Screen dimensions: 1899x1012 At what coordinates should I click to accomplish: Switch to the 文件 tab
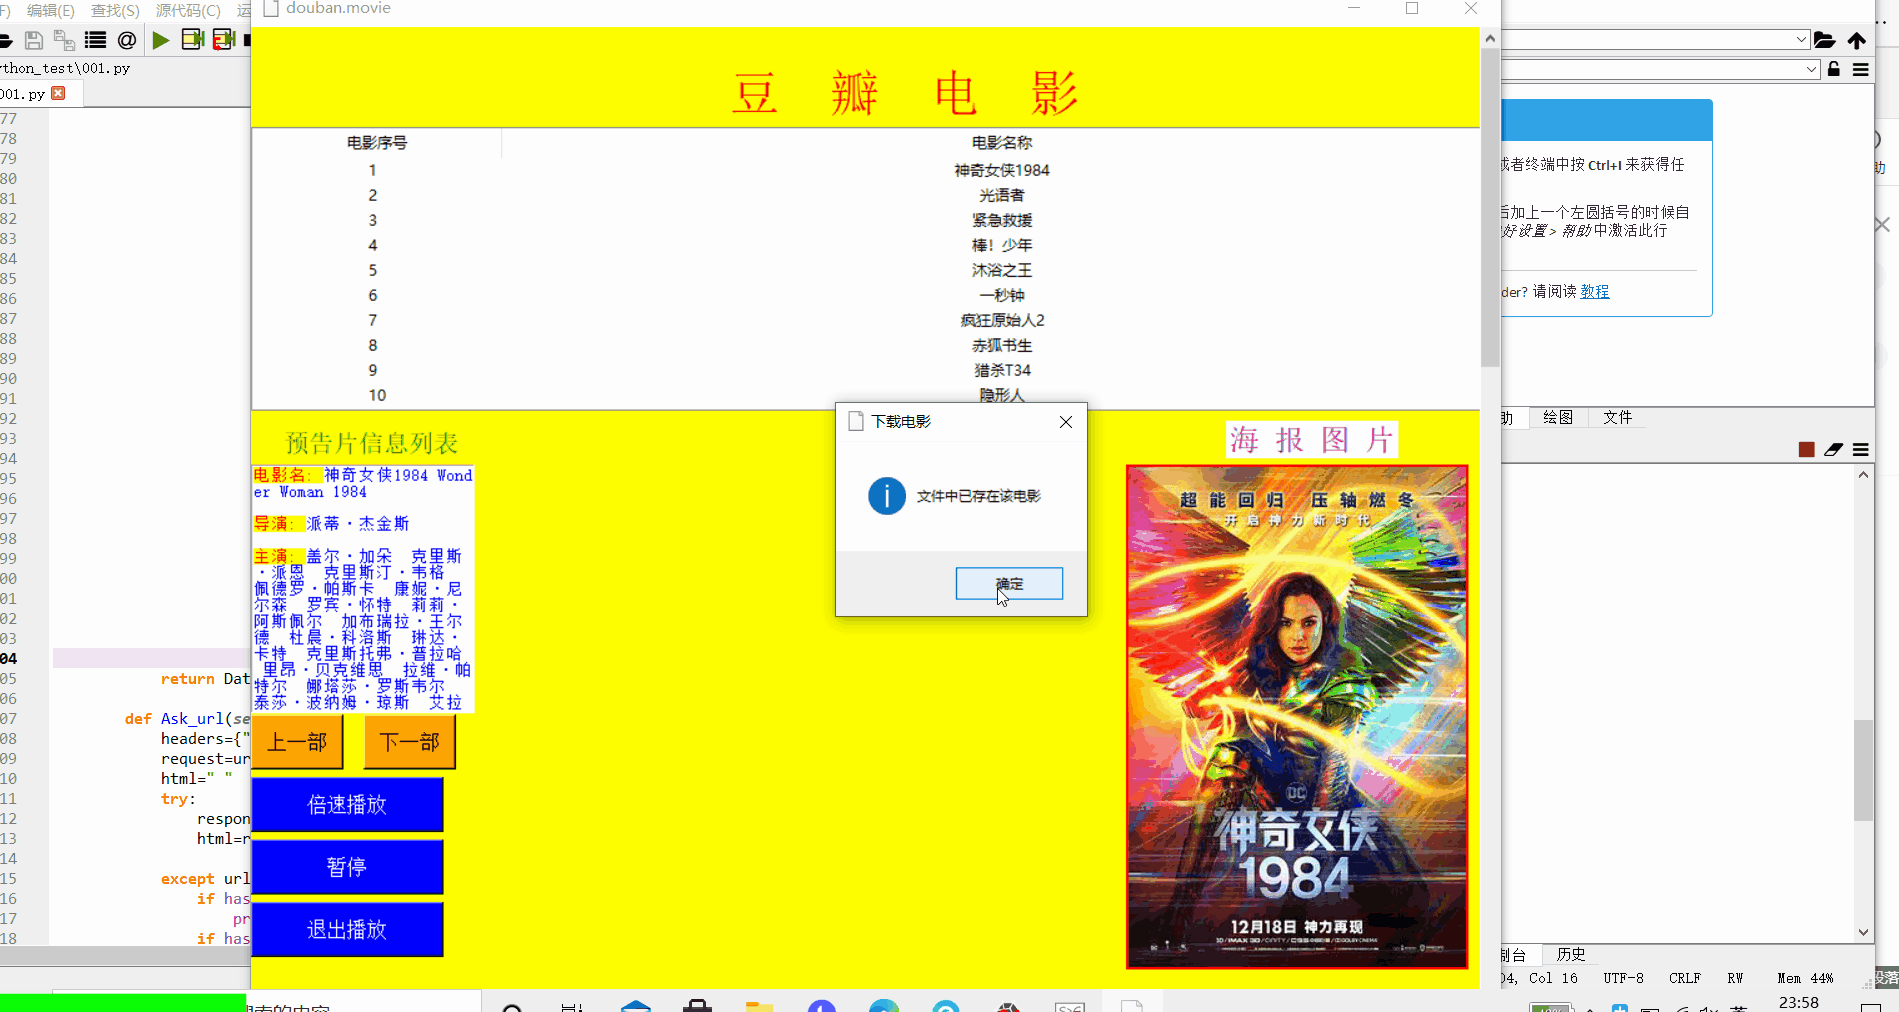click(1617, 417)
